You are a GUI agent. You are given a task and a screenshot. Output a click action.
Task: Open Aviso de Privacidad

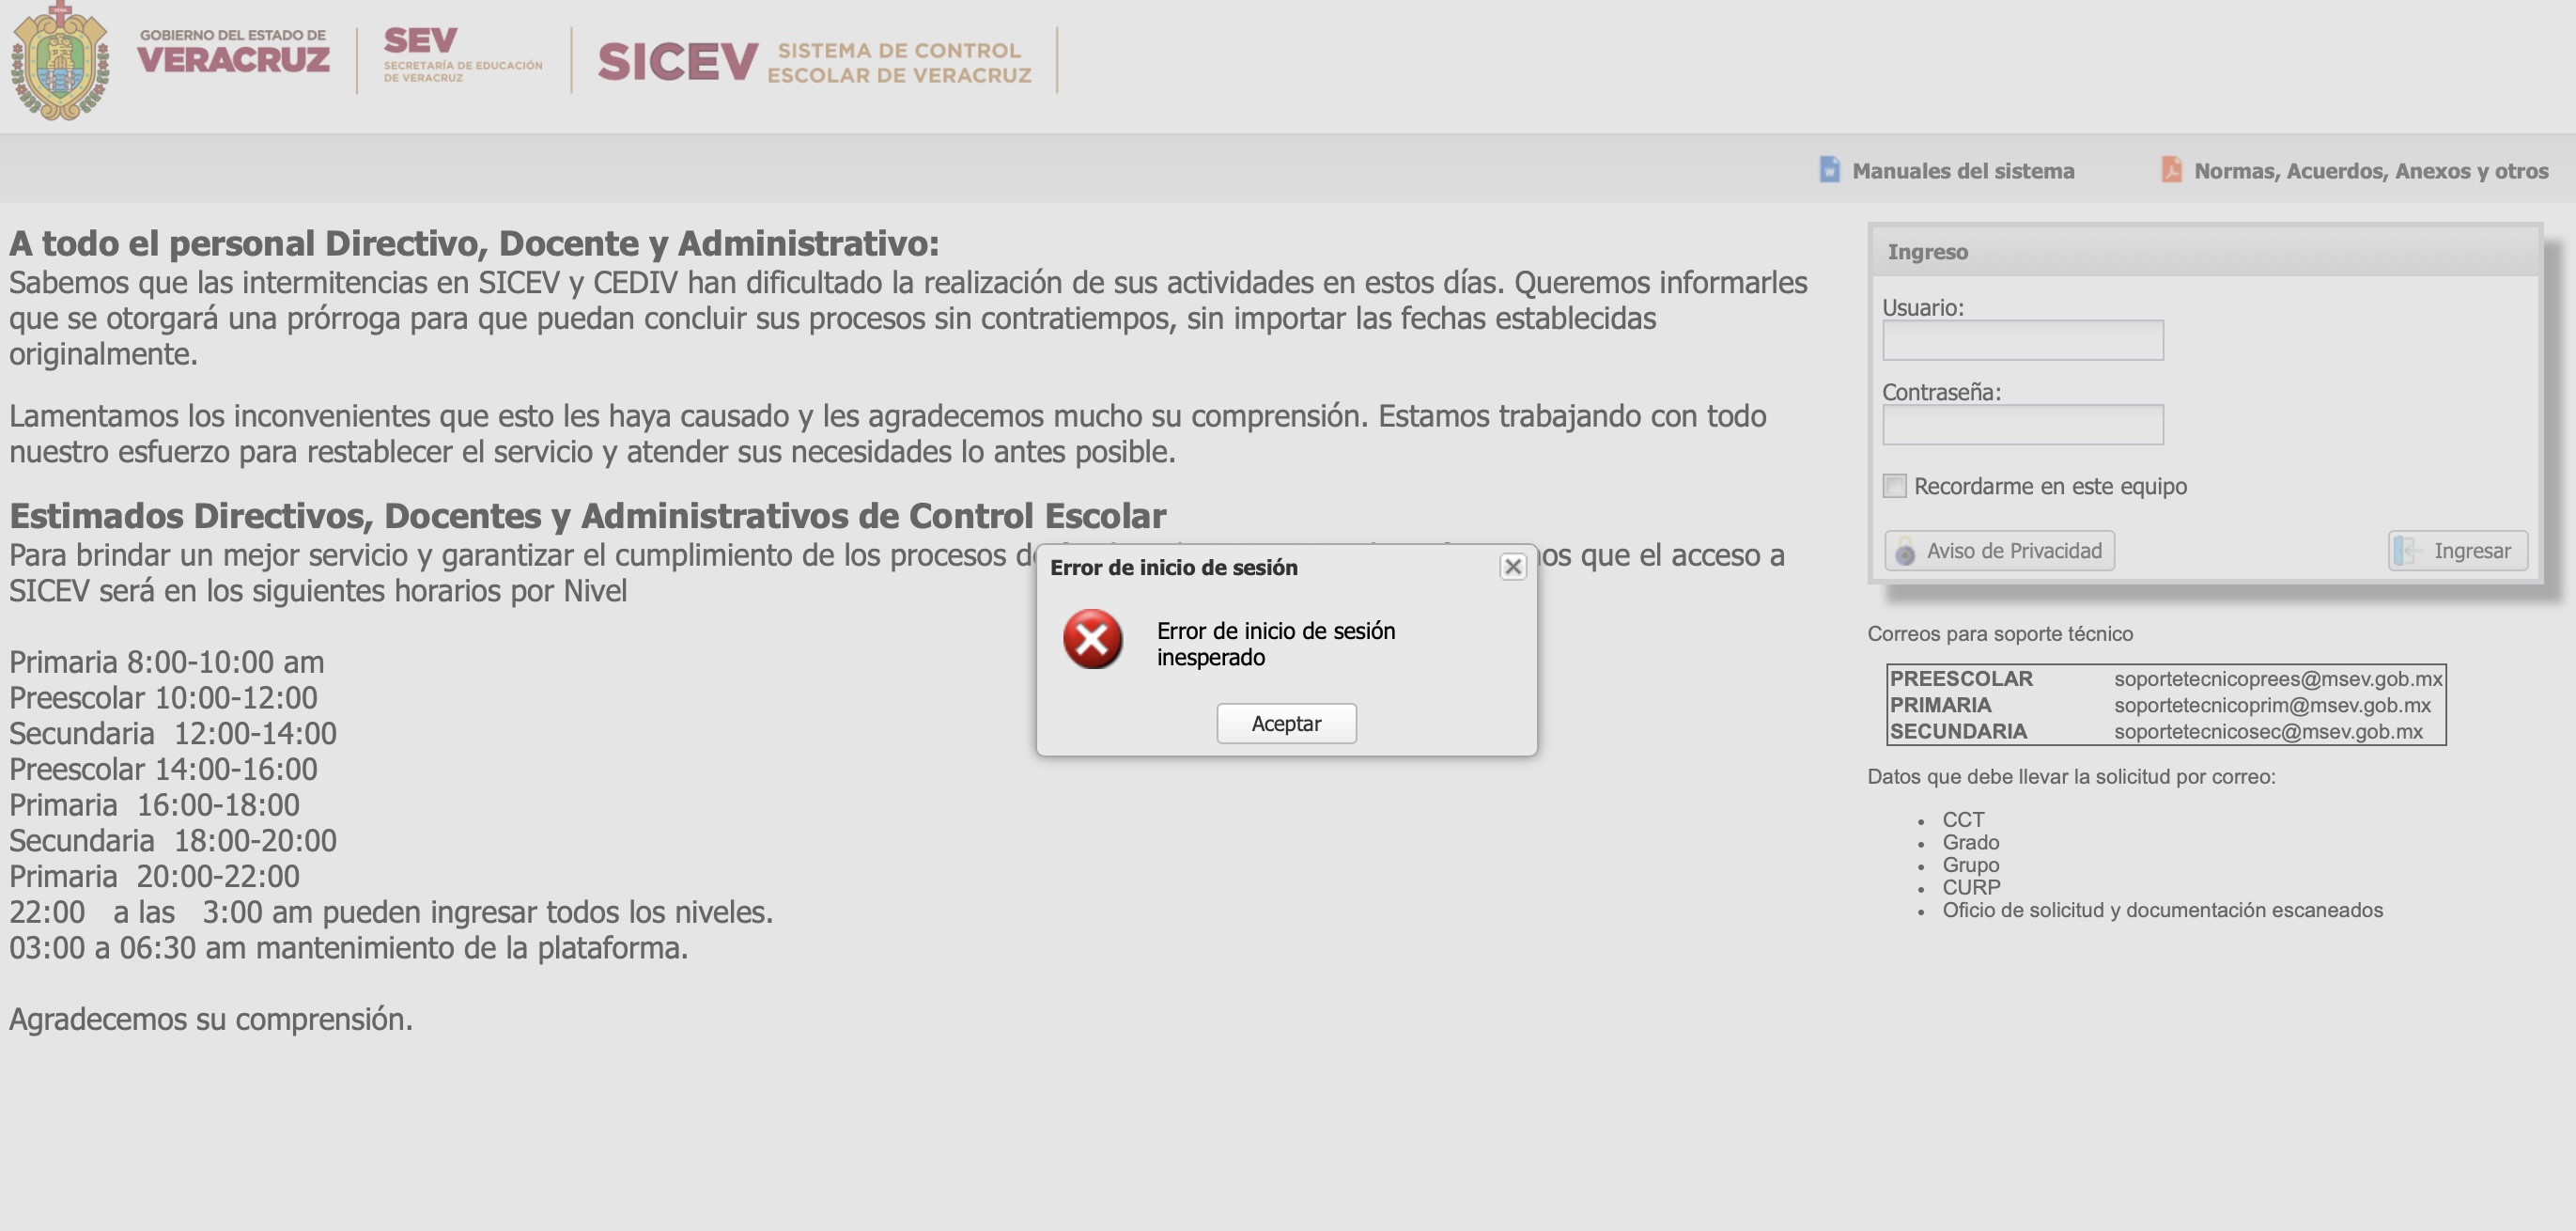tap(1999, 551)
